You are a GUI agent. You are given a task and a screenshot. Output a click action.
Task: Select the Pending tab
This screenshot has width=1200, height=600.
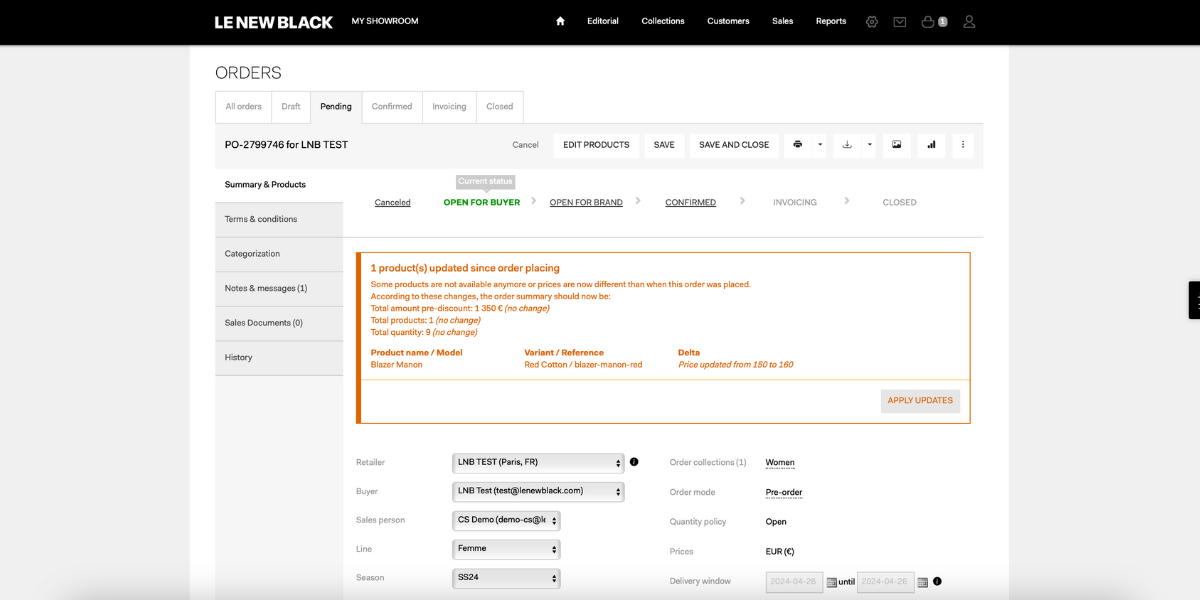(x=336, y=107)
